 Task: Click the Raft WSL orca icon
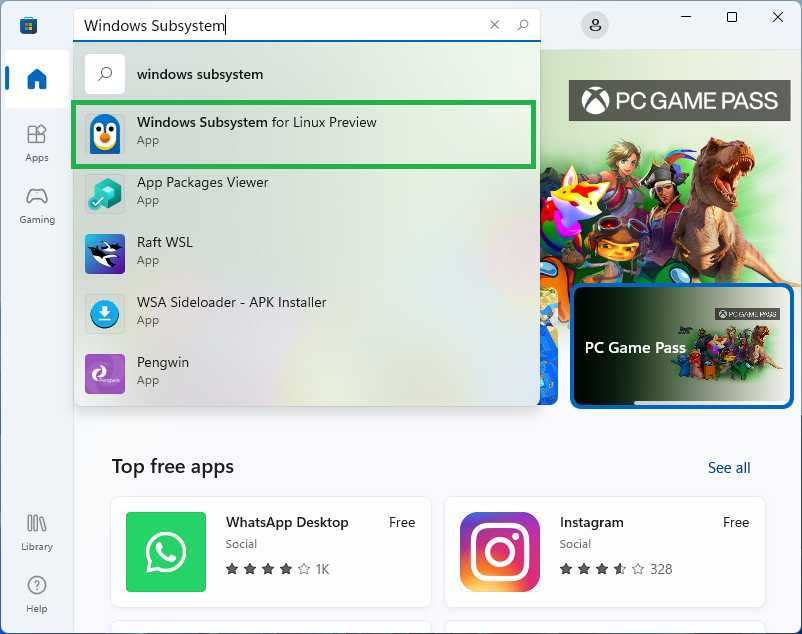tap(105, 254)
